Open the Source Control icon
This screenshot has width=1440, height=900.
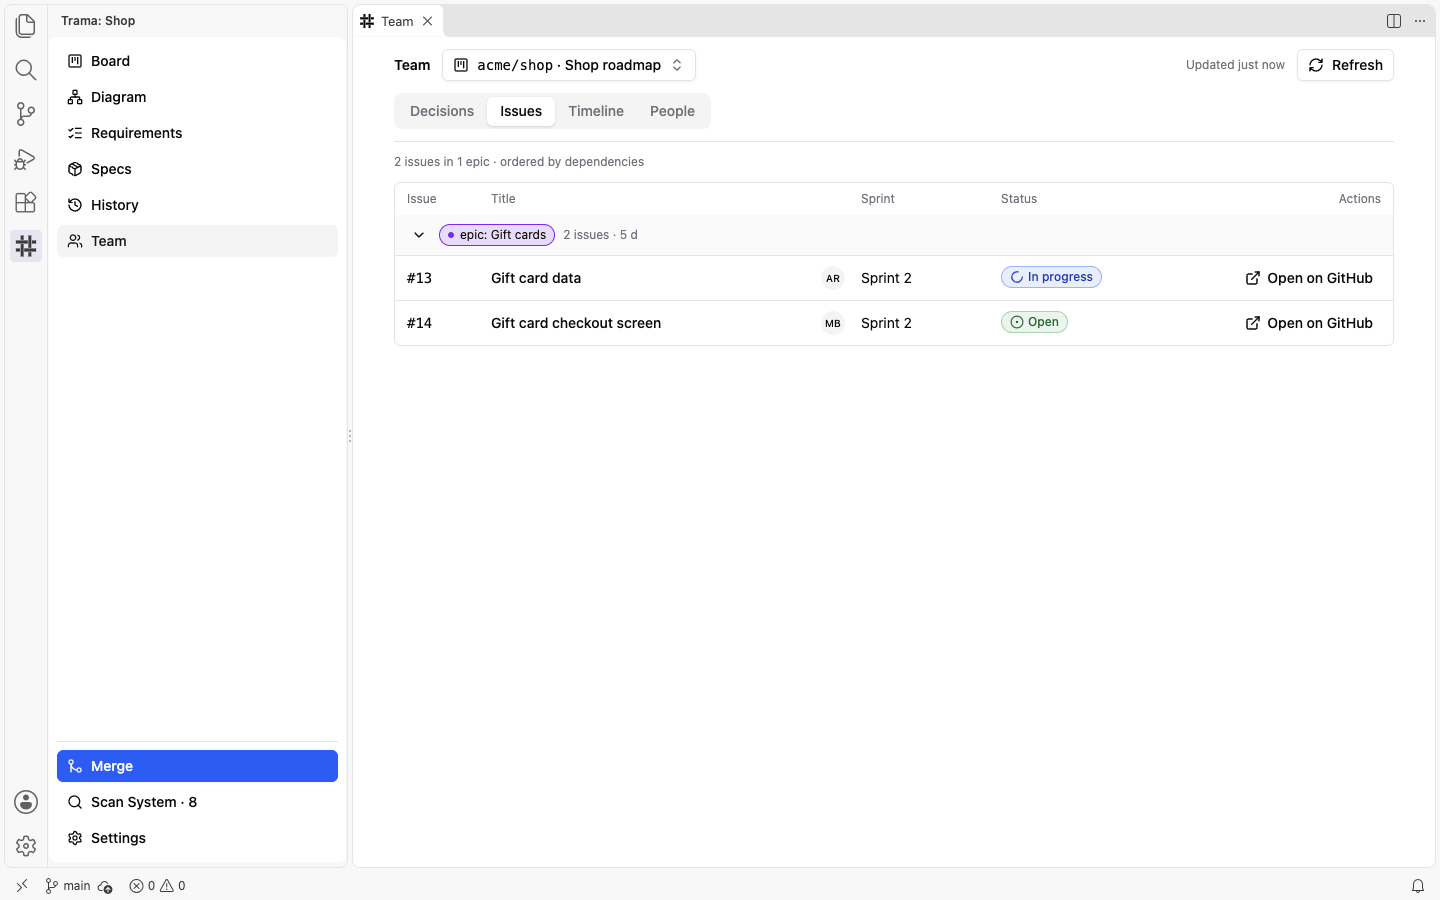point(26,114)
